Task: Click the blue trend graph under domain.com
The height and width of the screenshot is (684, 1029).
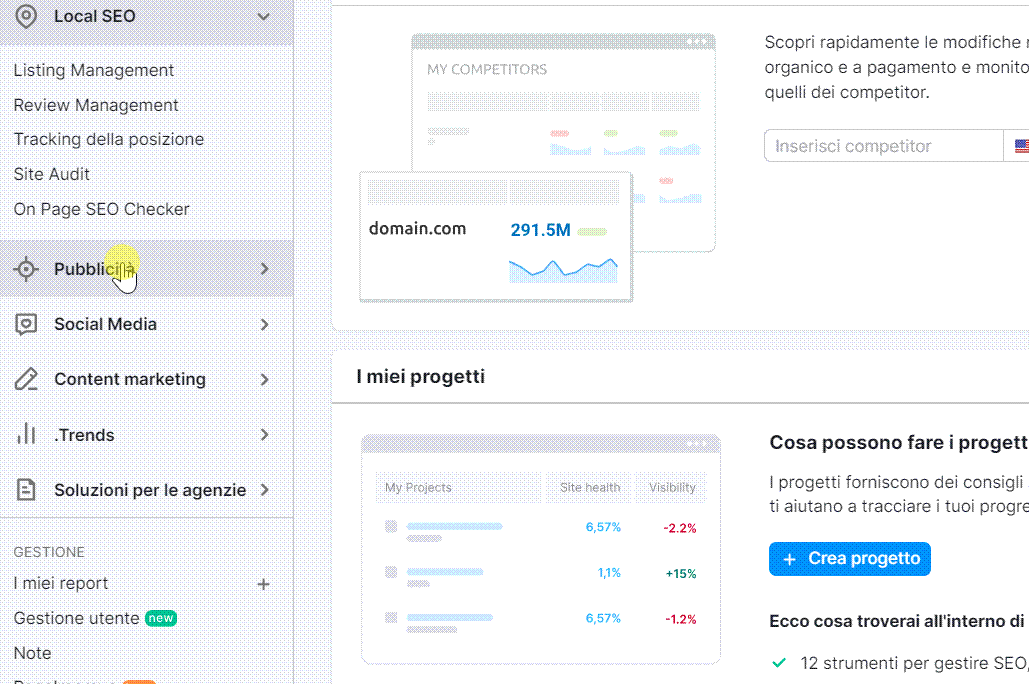Action: (563, 268)
